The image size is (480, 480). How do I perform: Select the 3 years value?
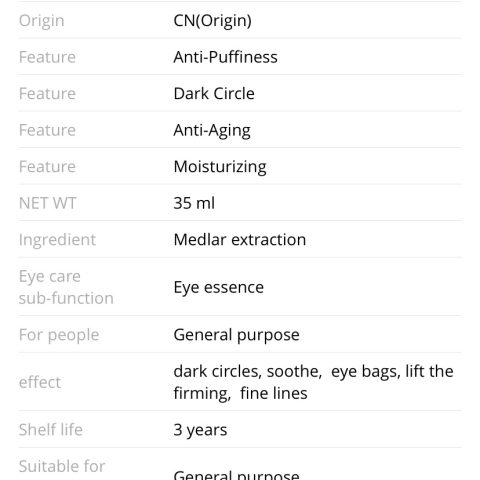click(200, 430)
